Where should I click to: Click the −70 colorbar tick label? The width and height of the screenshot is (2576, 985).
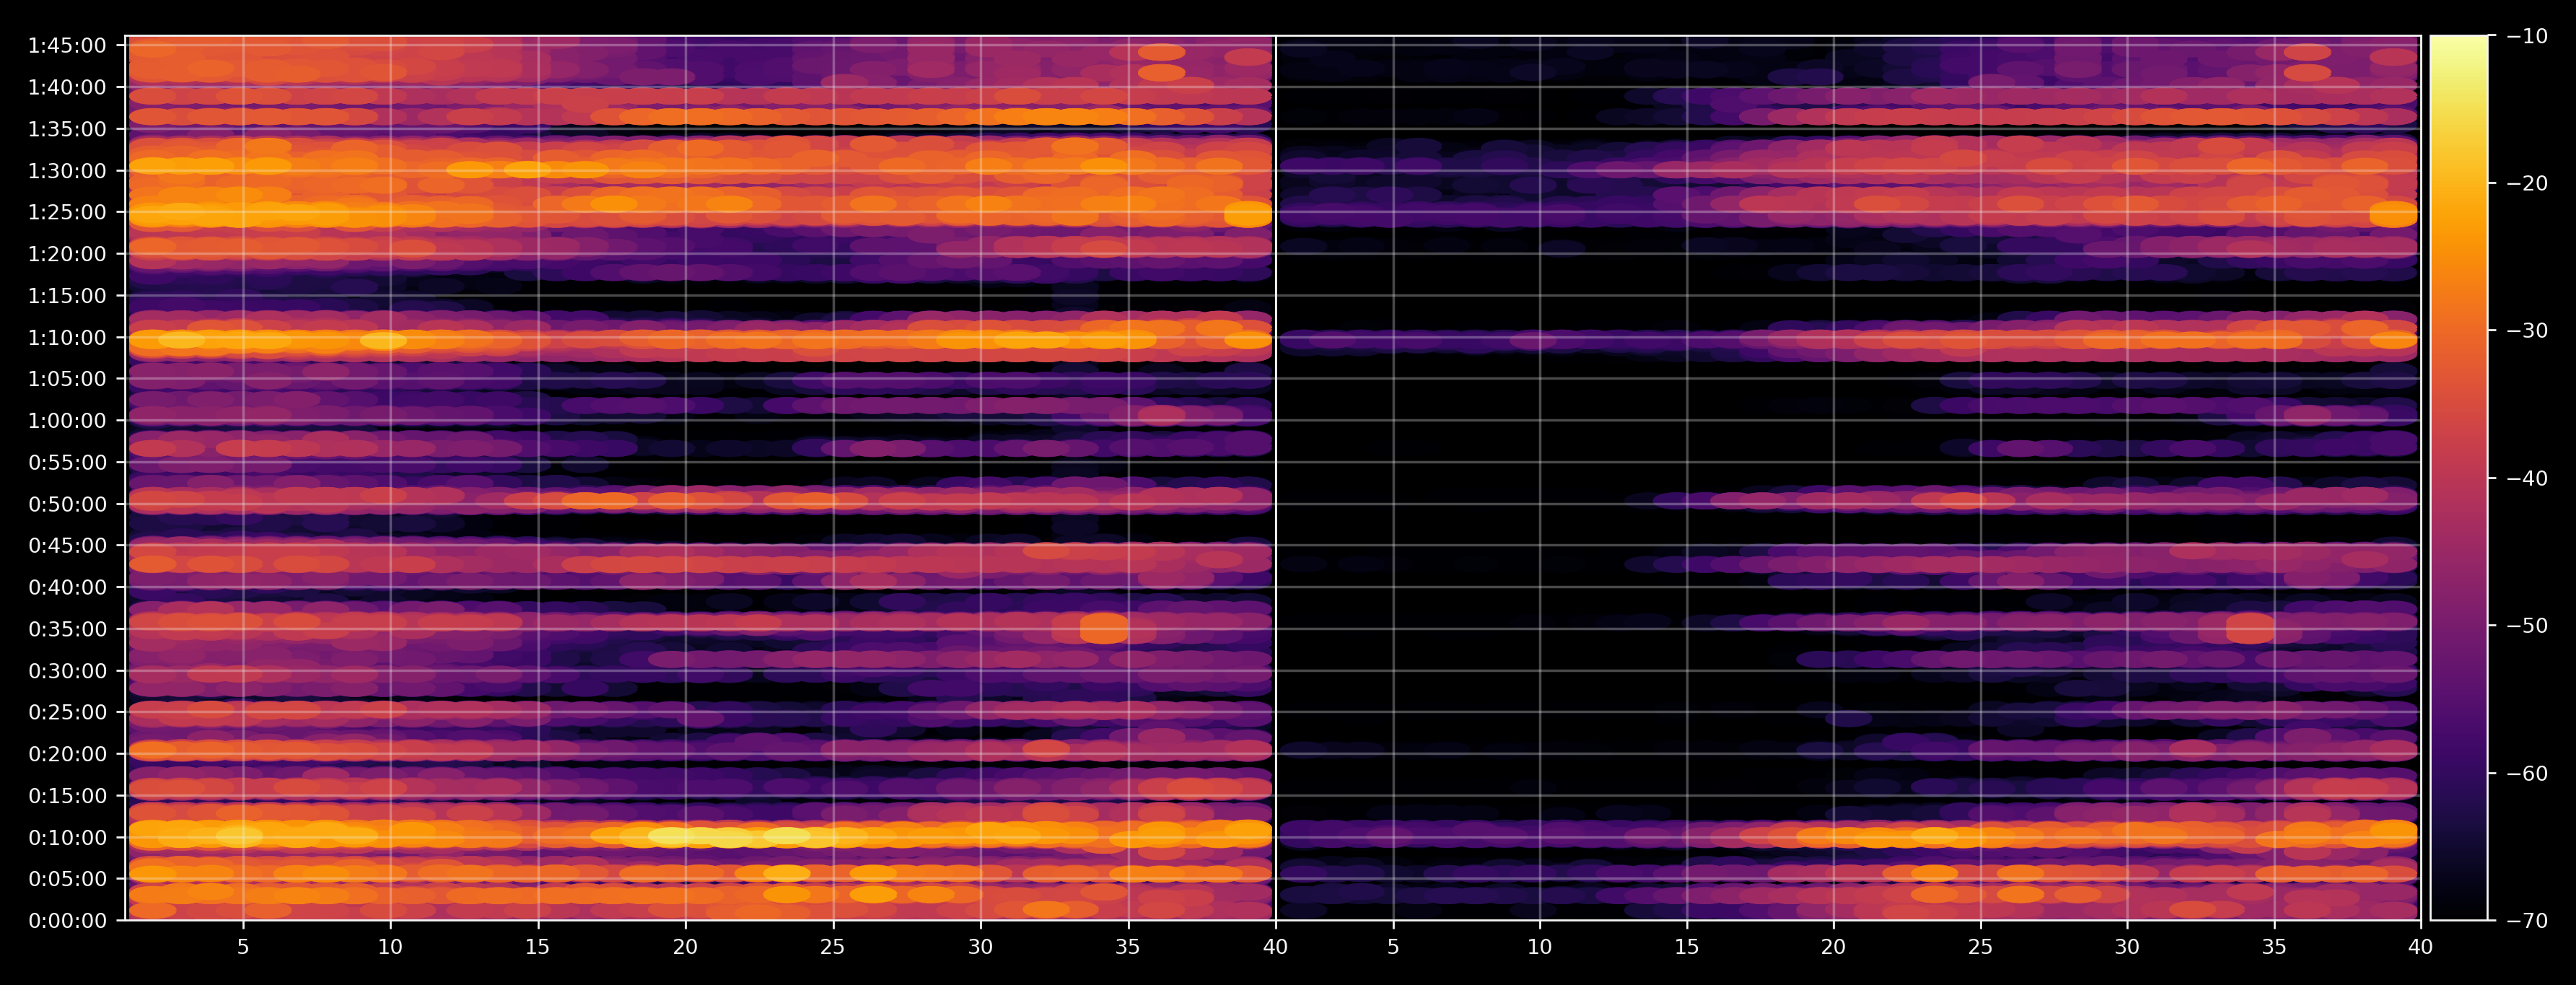pos(2528,921)
